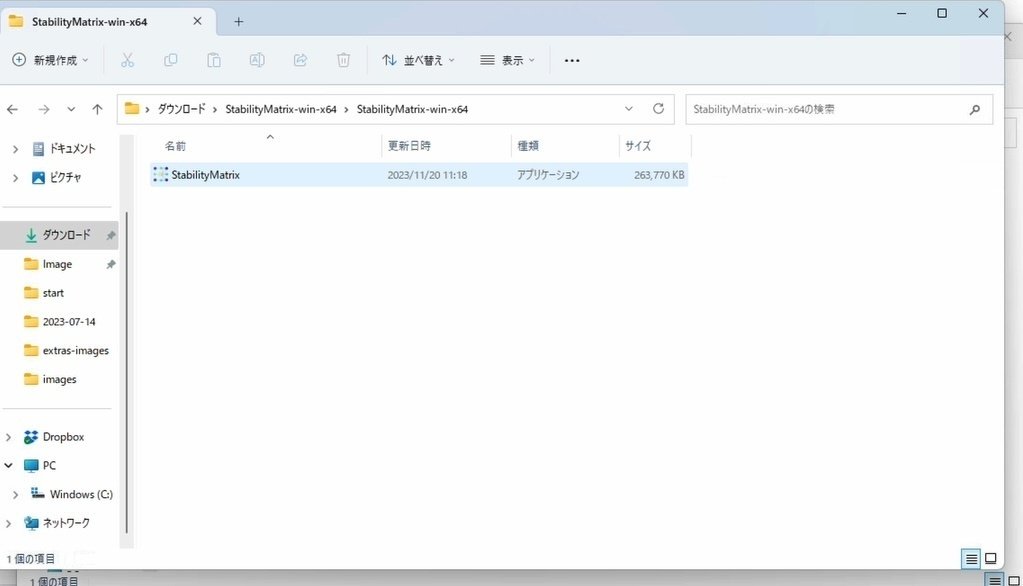
Task: Open Windows (C:) drive
Action: 81,494
